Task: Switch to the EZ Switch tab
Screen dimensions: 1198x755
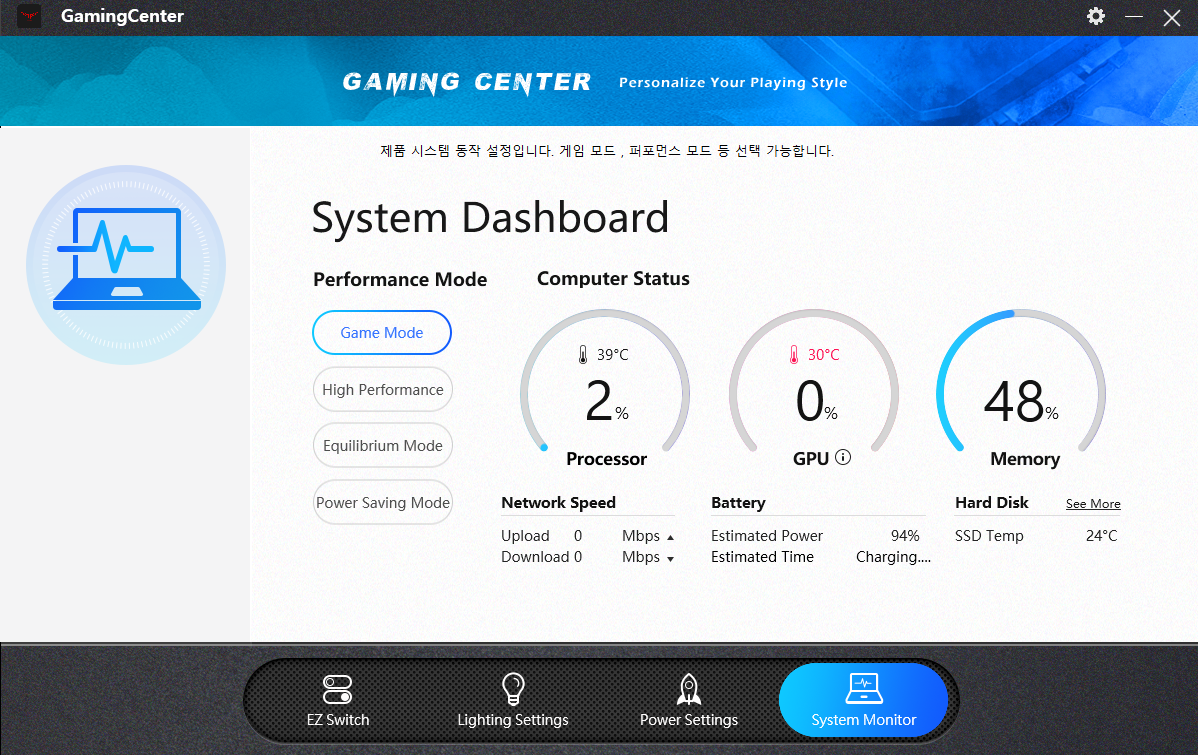Action: (338, 700)
